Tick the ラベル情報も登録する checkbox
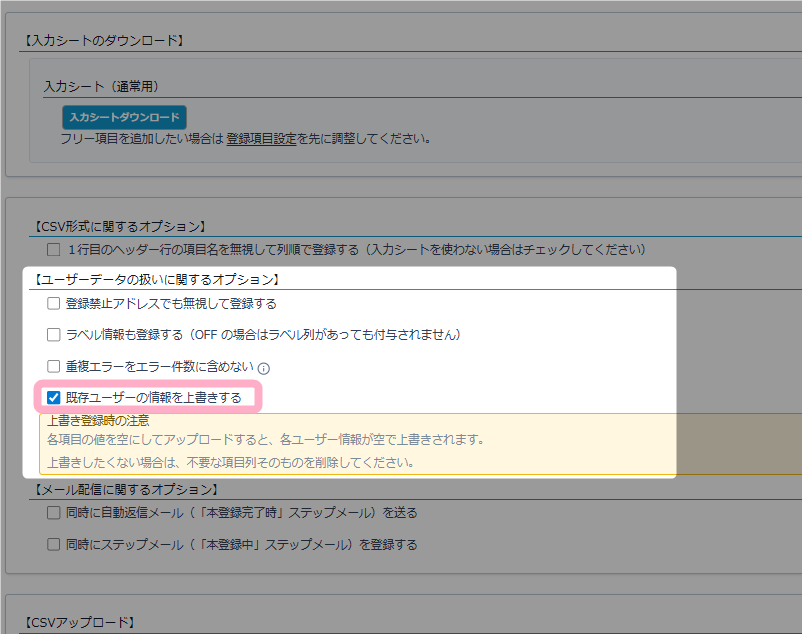The height and width of the screenshot is (634, 802). pyautogui.click(x=54, y=334)
